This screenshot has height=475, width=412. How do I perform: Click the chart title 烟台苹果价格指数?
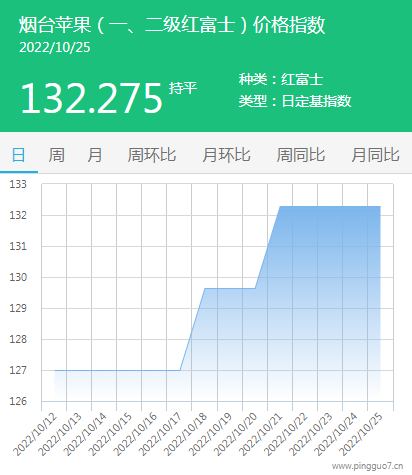pos(172,25)
